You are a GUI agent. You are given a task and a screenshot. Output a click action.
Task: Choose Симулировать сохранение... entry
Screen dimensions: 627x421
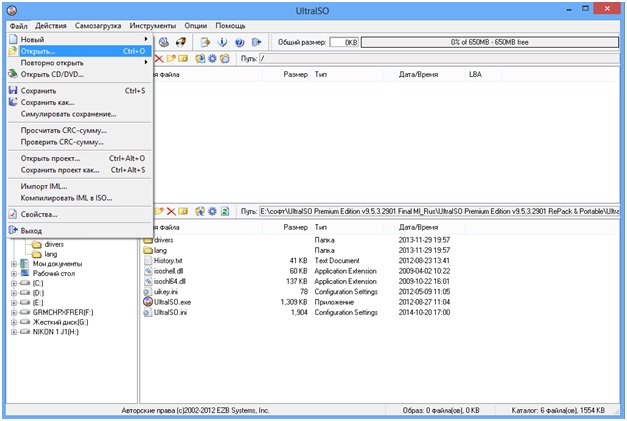click(80, 114)
